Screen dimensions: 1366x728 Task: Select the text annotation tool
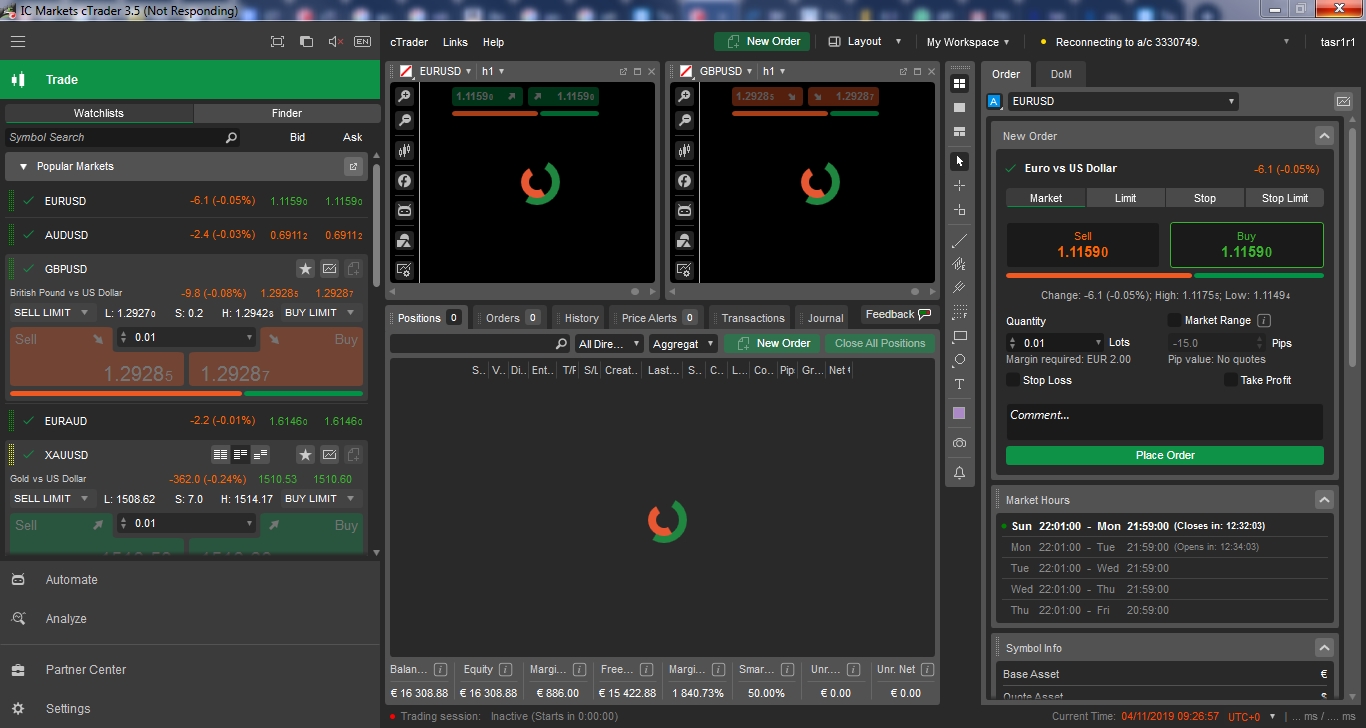coord(960,385)
